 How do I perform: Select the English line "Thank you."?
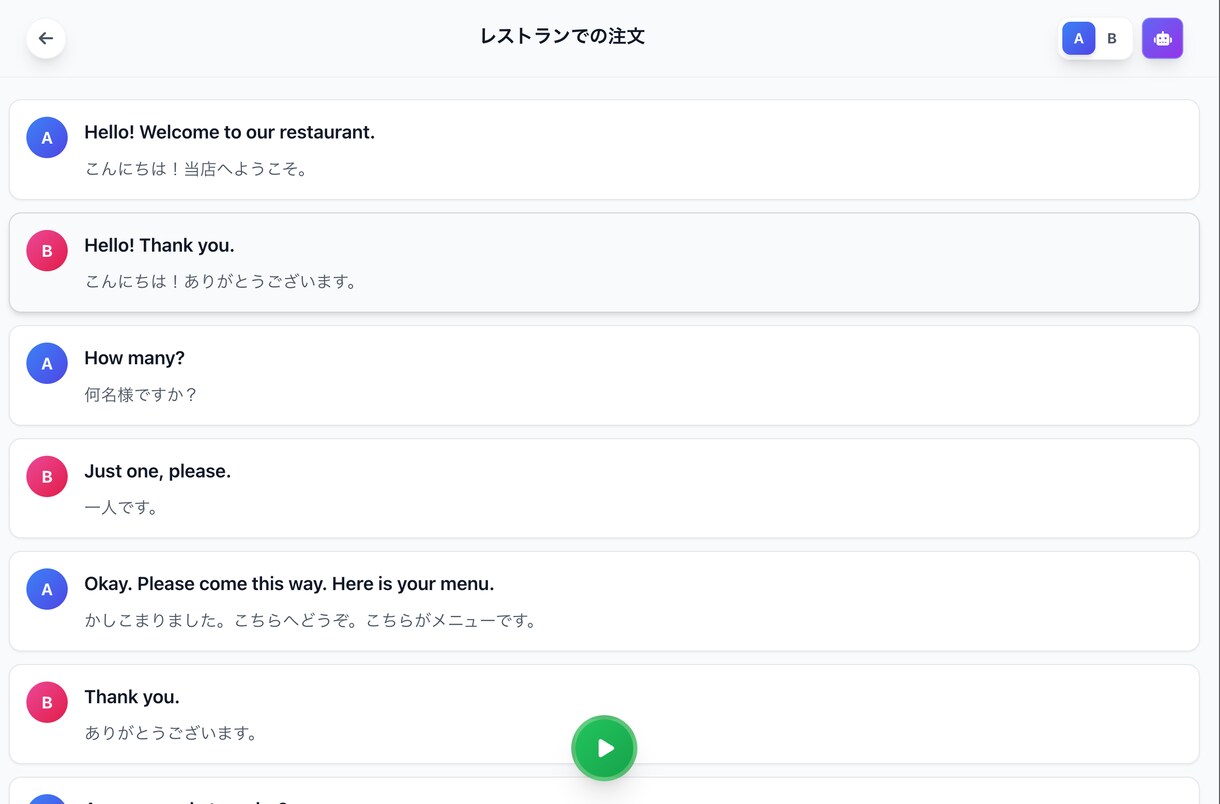(132, 697)
